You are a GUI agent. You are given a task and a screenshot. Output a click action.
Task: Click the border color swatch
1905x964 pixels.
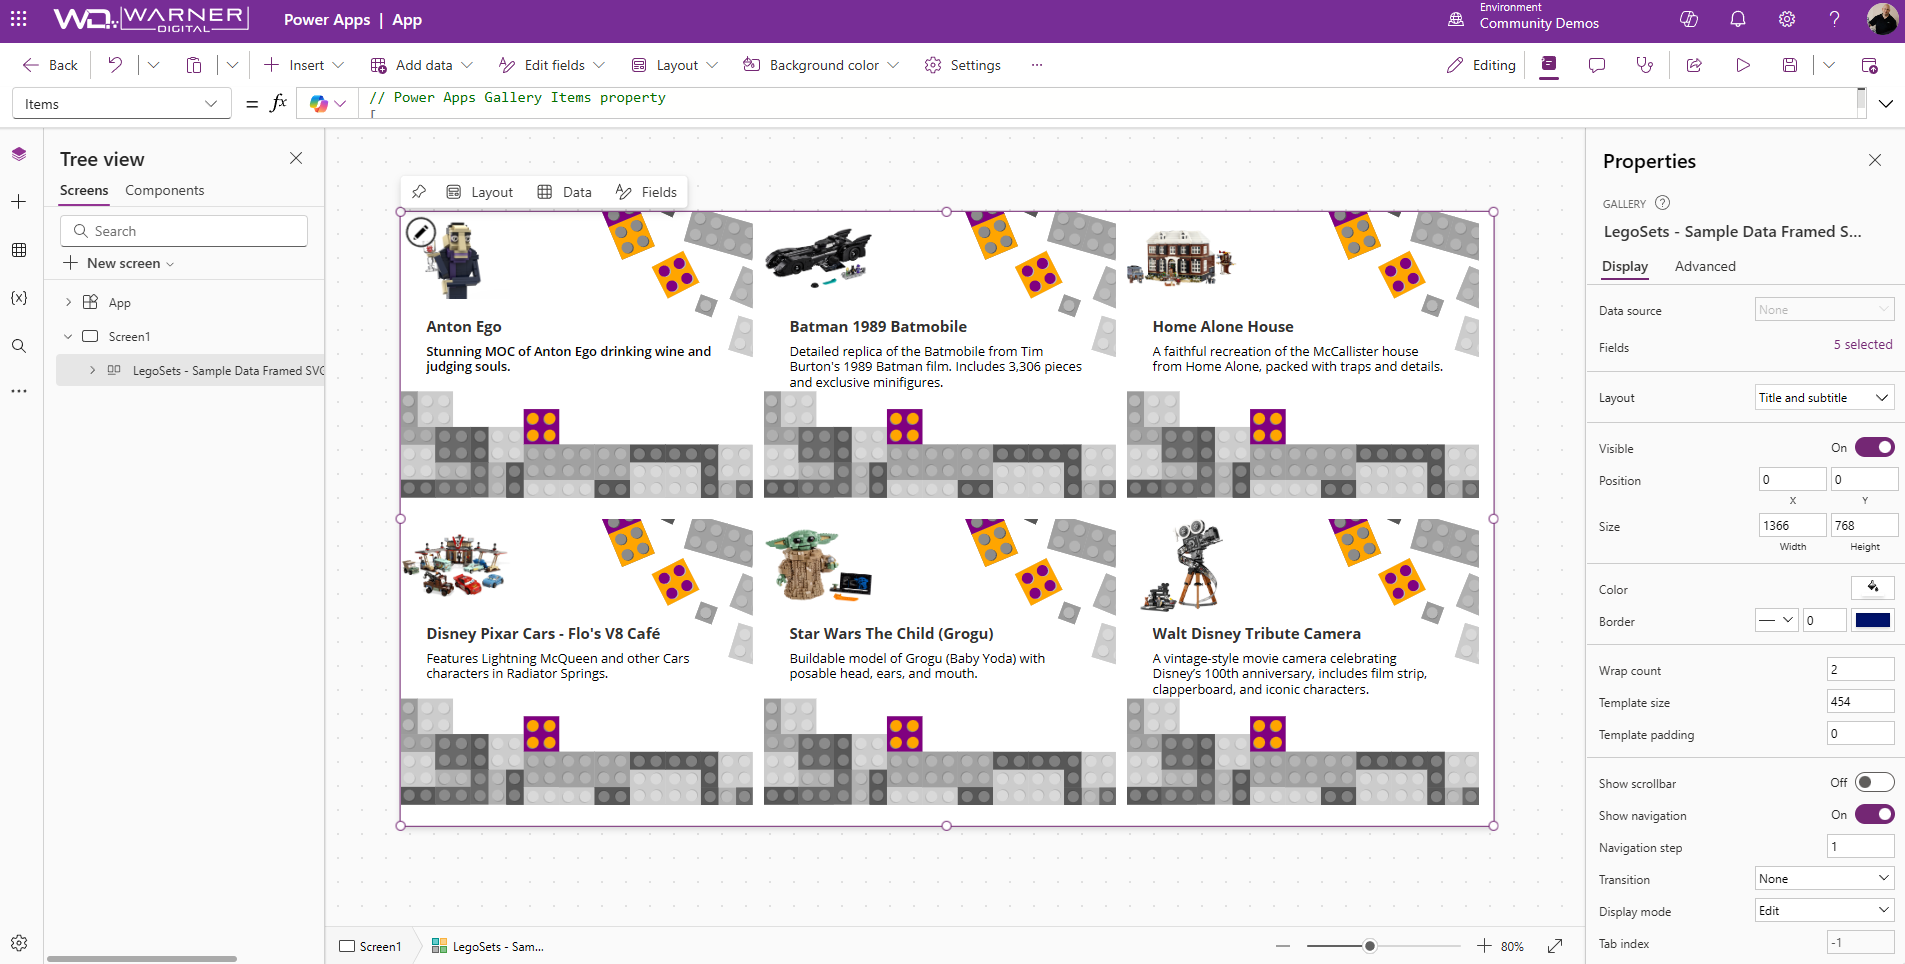click(x=1873, y=620)
